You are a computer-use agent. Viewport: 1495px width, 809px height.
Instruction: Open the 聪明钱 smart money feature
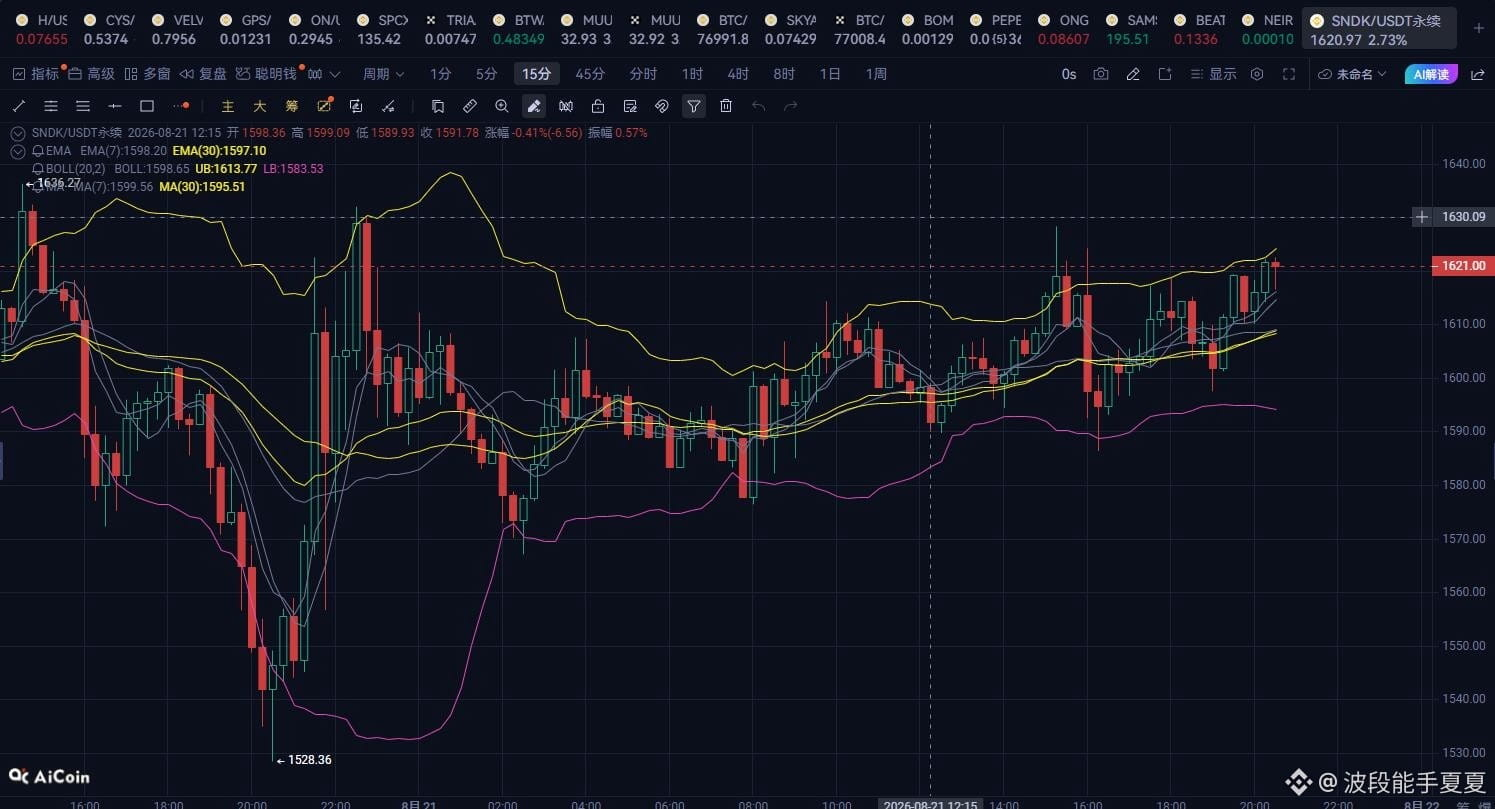(267, 74)
